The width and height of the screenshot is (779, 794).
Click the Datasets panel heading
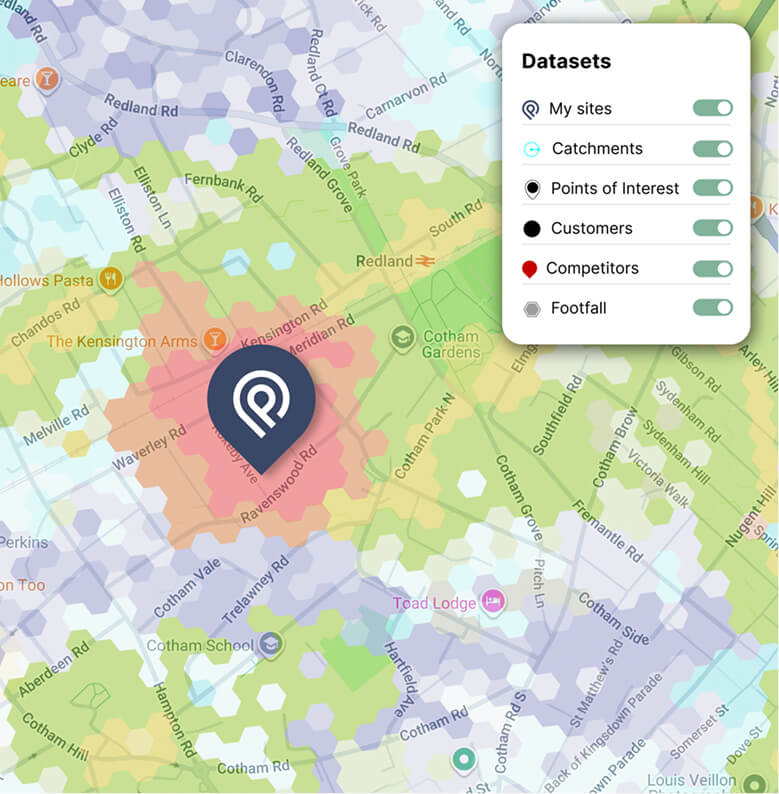click(566, 61)
